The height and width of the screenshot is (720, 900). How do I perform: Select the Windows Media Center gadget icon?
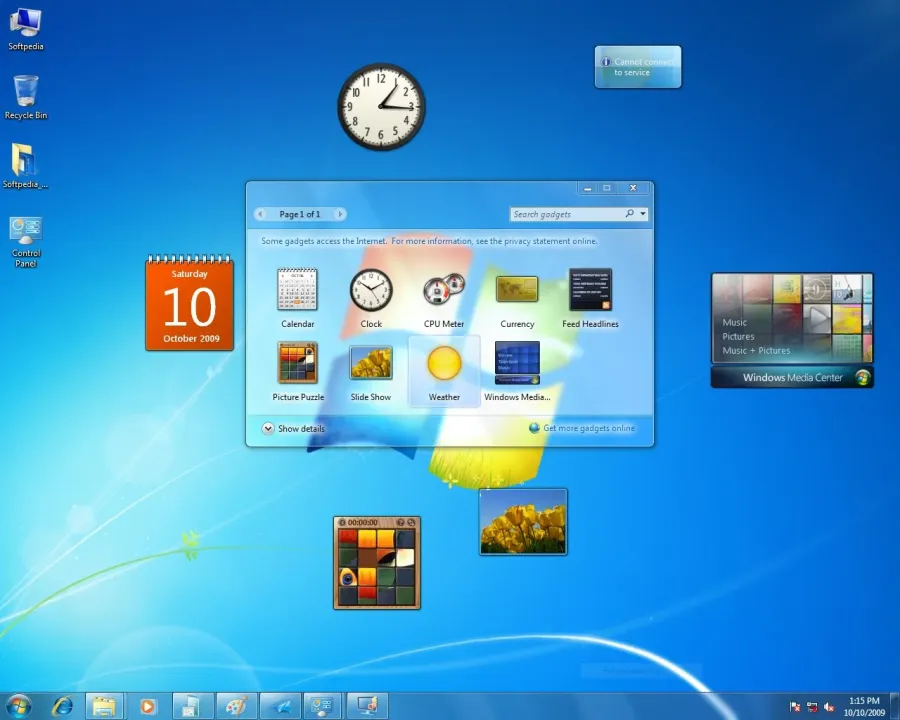click(517, 363)
